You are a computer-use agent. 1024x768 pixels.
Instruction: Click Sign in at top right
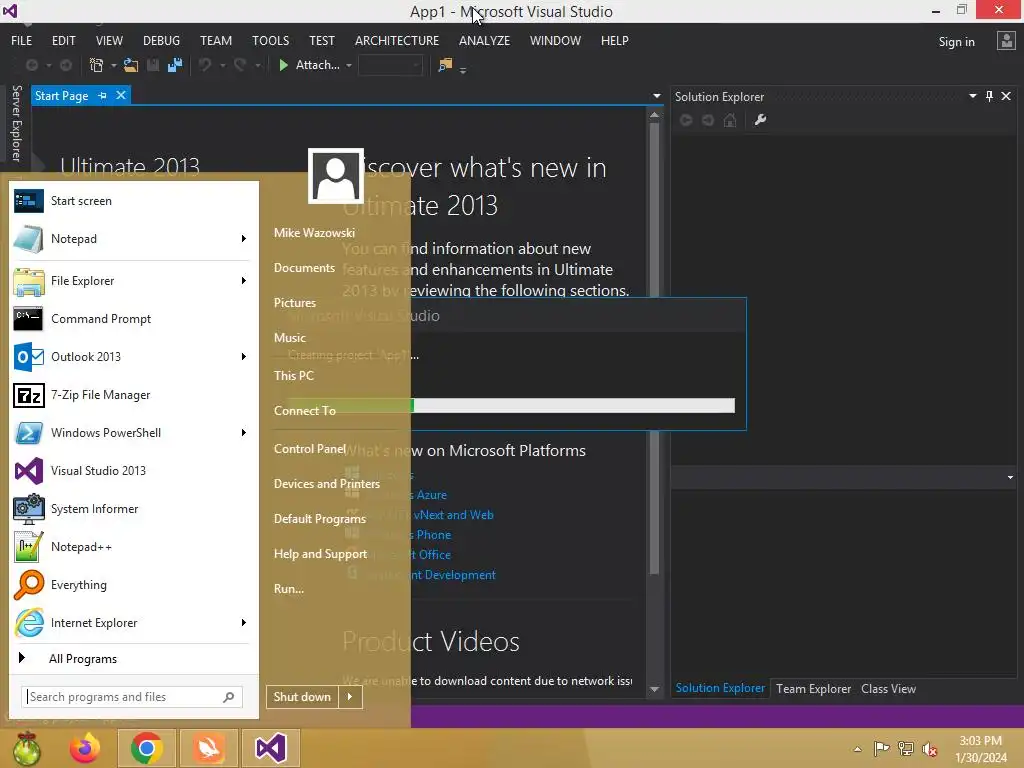click(x=956, y=42)
